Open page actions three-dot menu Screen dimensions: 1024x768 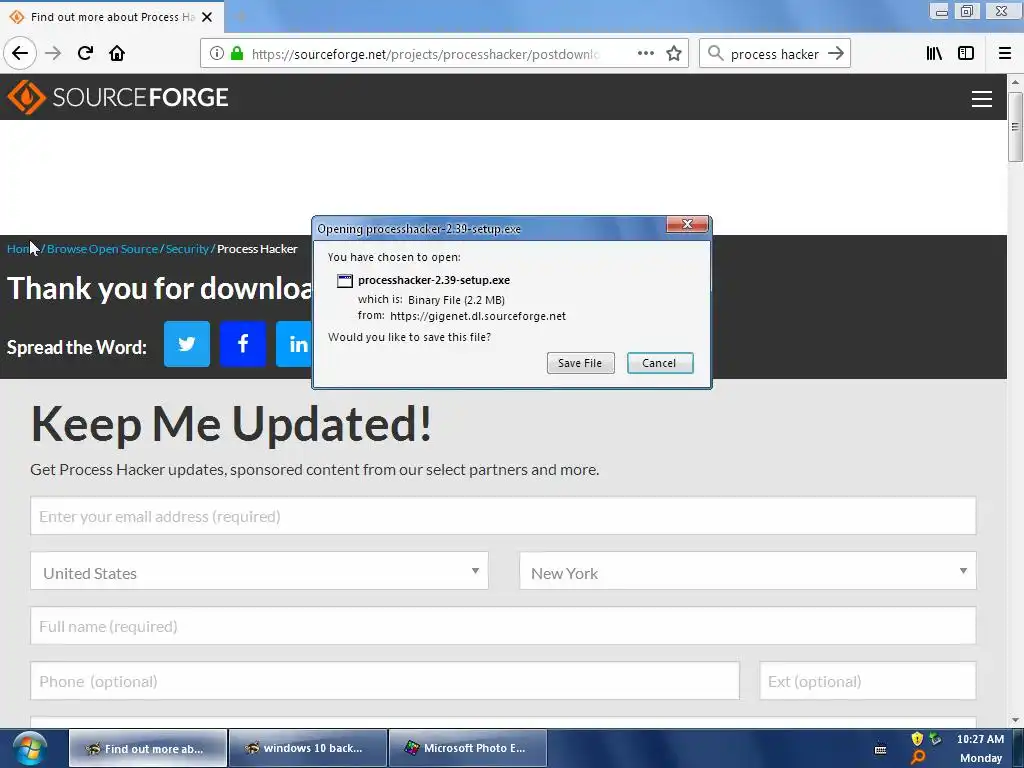tap(645, 54)
